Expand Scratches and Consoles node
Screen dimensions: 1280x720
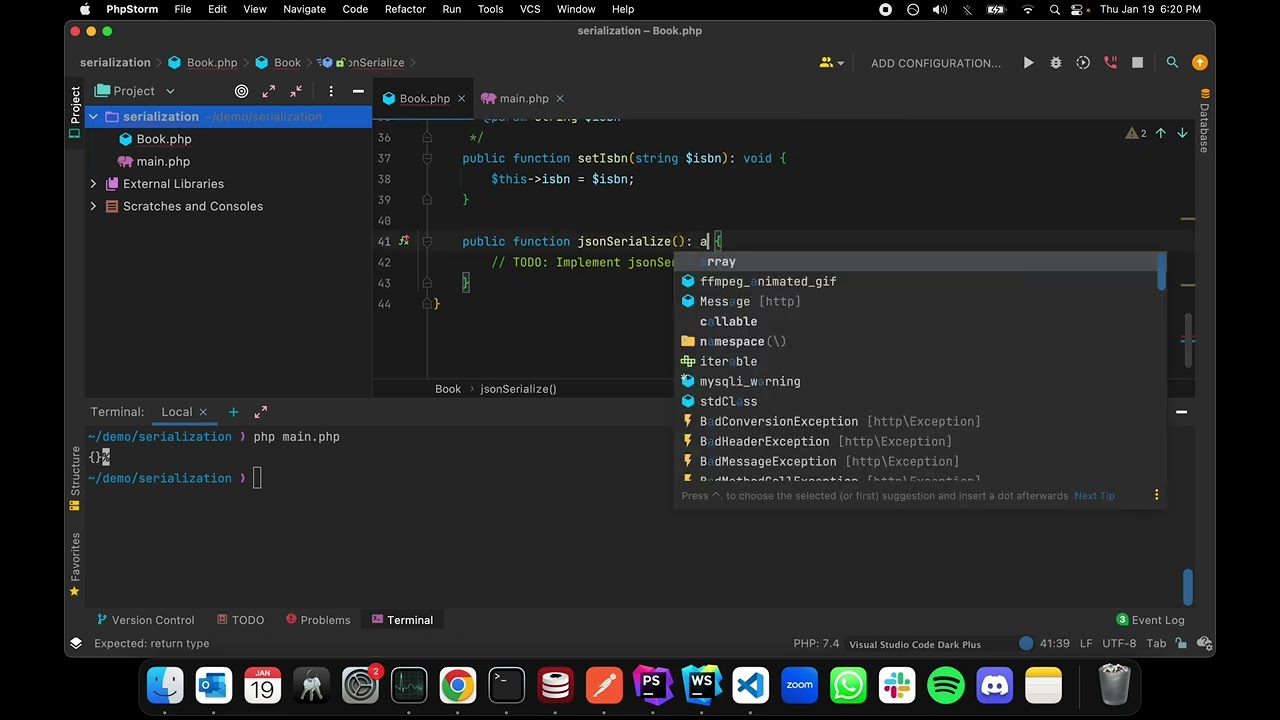coord(93,206)
